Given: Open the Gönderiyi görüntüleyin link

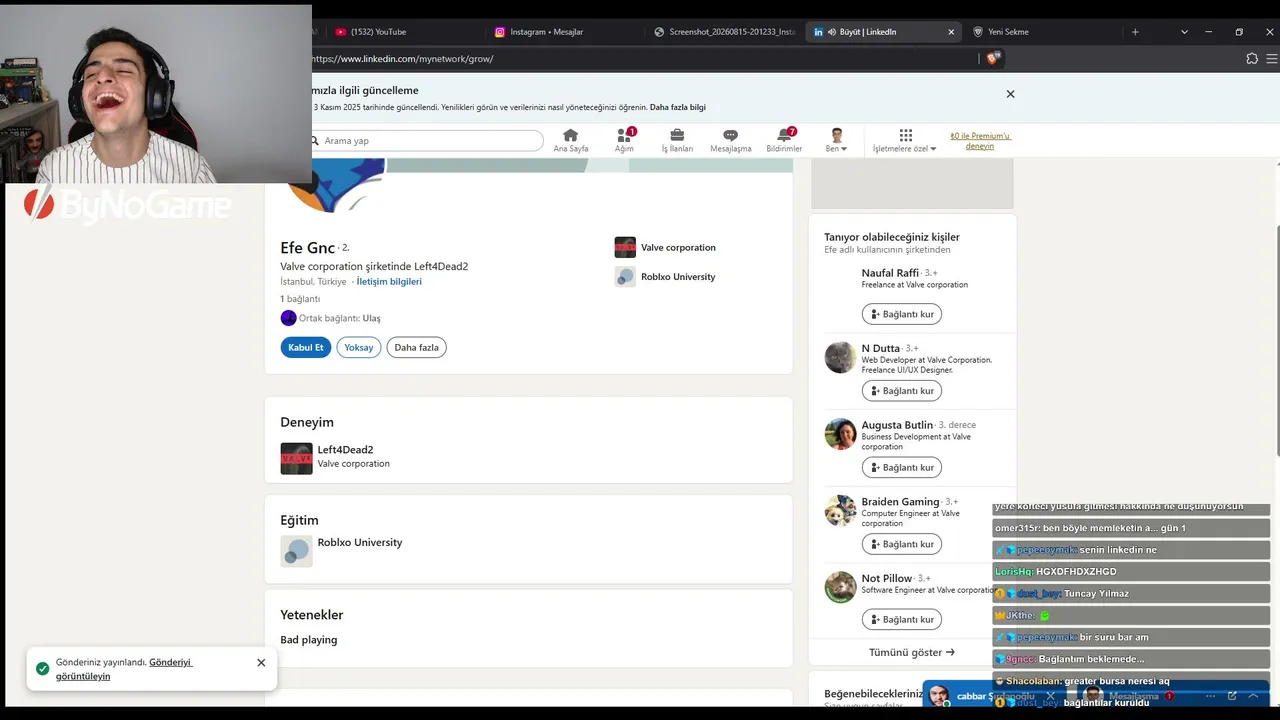Looking at the screenshot, I should (125, 669).
